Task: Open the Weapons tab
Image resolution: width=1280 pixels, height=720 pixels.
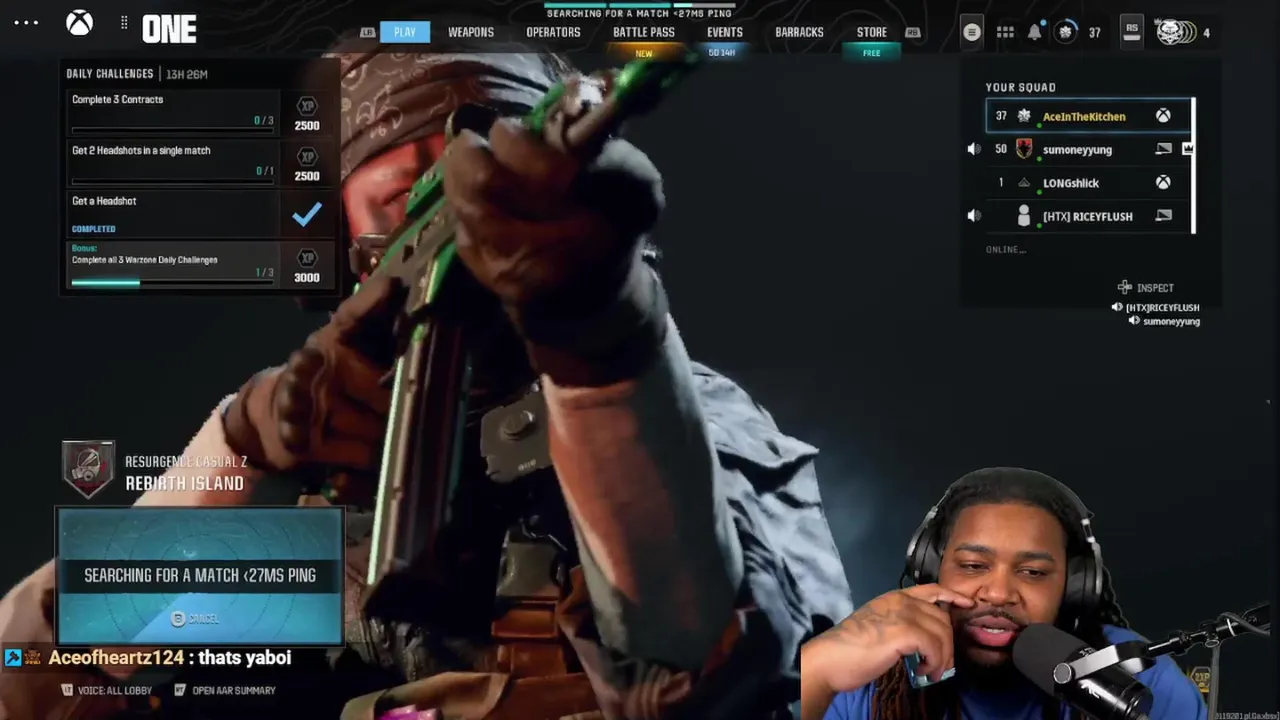Action: [471, 32]
